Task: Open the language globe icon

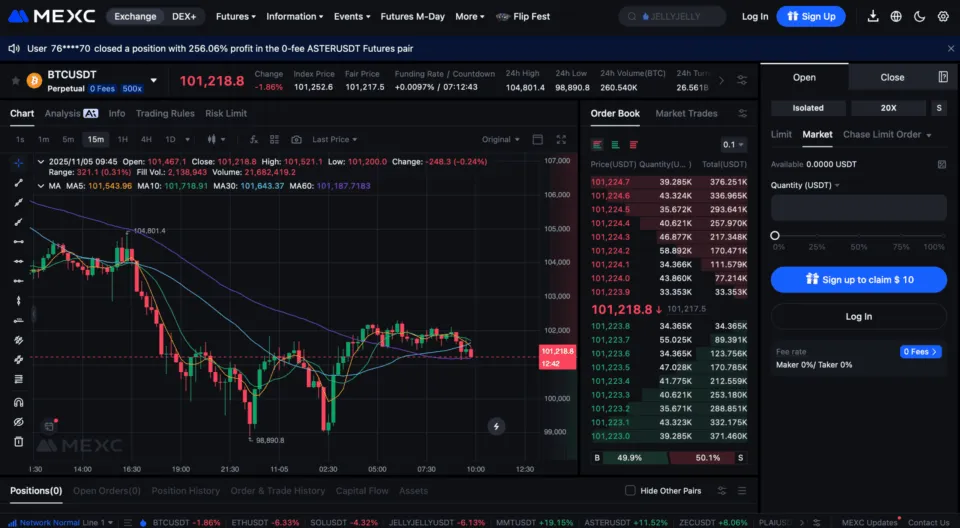Action: (x=896, y=17)
